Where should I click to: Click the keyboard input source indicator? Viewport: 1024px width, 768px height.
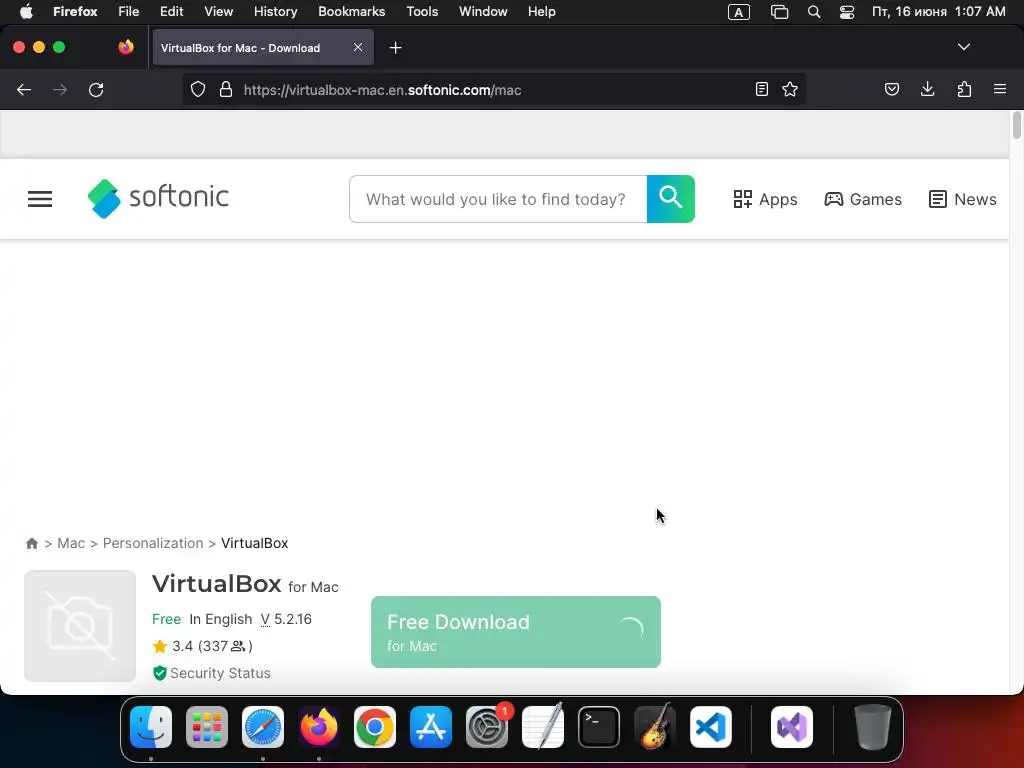pos(739,12)
